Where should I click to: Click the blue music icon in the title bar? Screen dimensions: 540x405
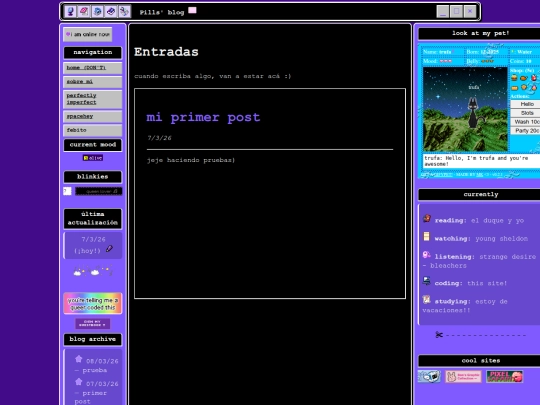97,11
